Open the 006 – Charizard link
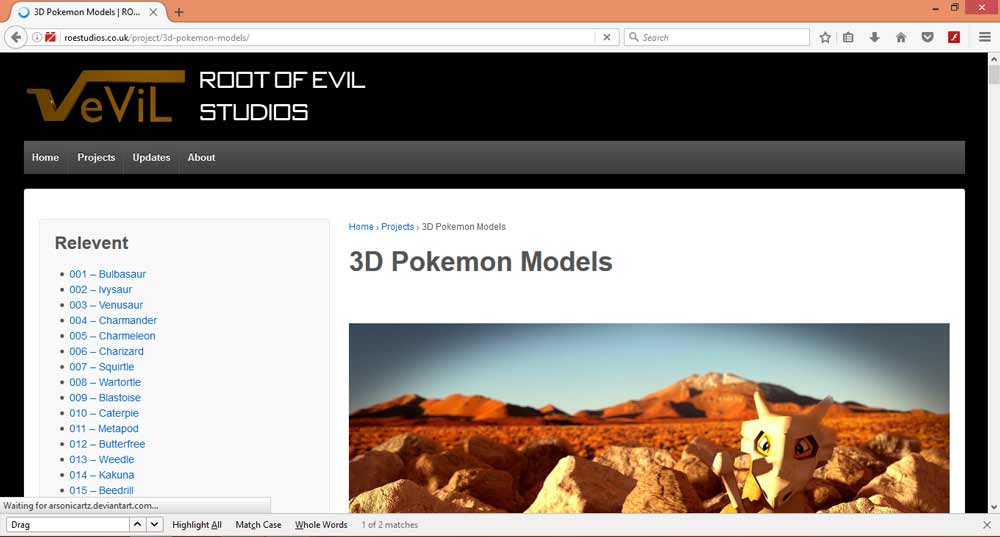The width and height of the screenshot is (1000, 537). (x=106, y=351)
